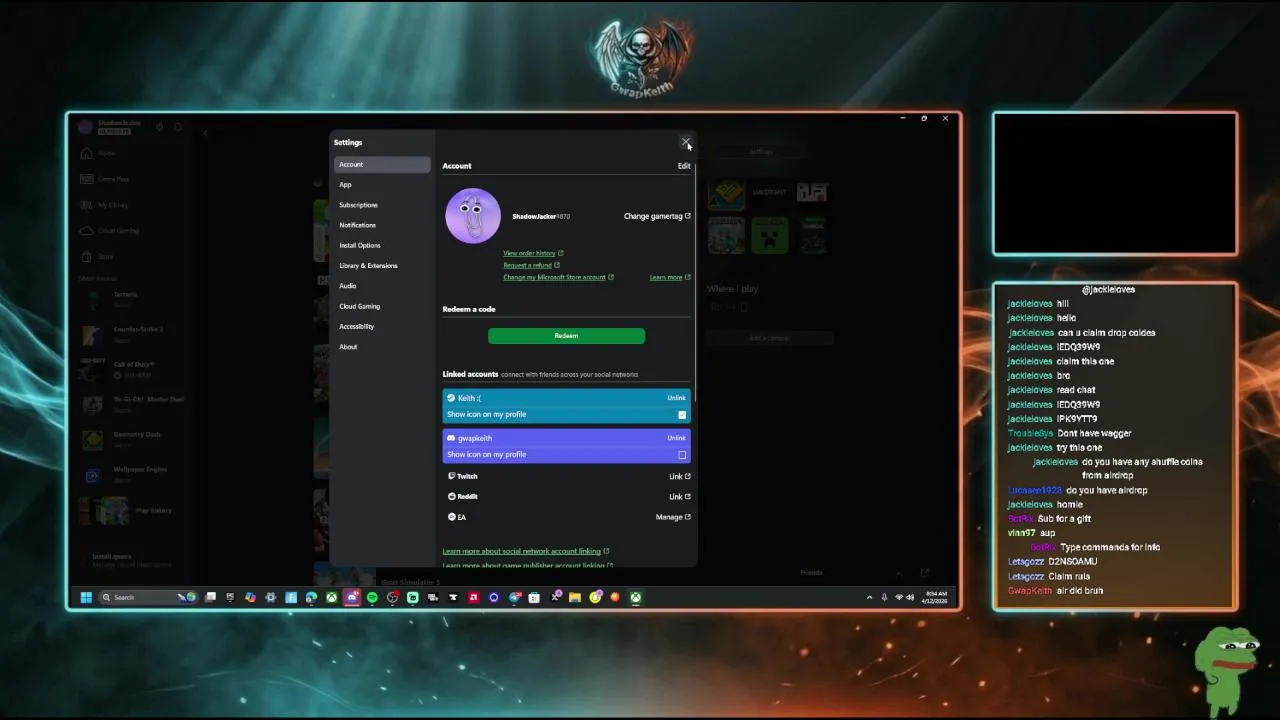Viewport: 1280px width, 720px height.
Task: Click the volume icon in system tray
Action: pyautogui.click(x=911, y=597)
